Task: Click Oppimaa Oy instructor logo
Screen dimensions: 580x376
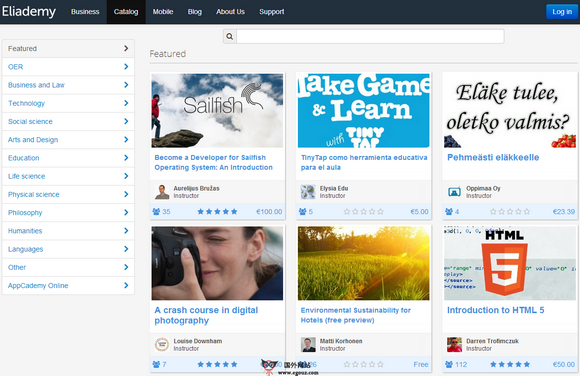Action: tap(454, 192)
